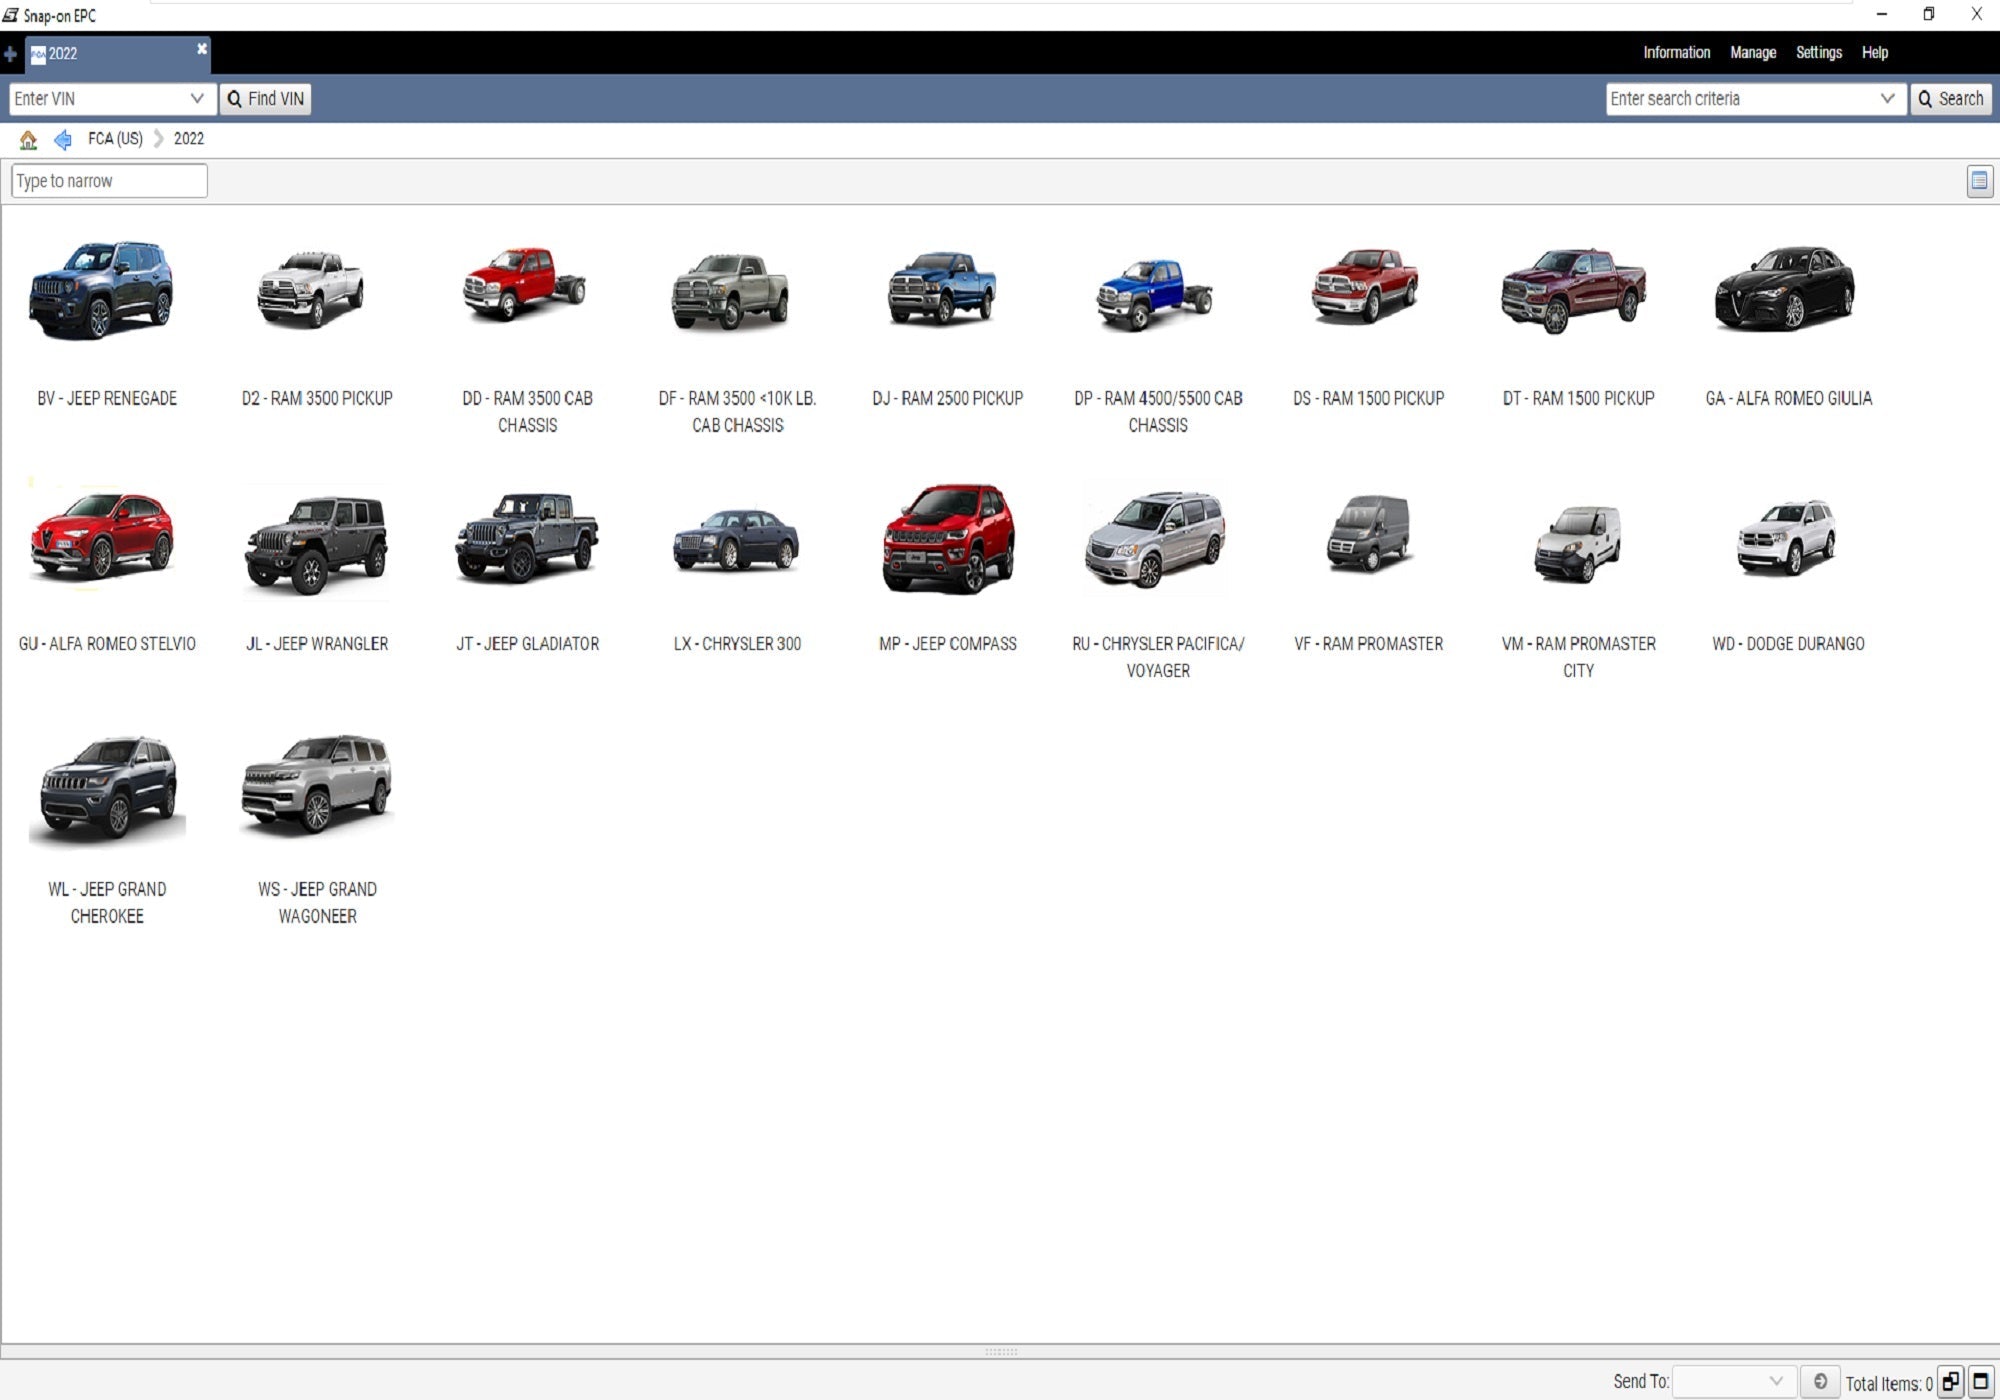Expand the search criteria dropdown arrow
2000x1400 pixels.
pos(1887,98)
